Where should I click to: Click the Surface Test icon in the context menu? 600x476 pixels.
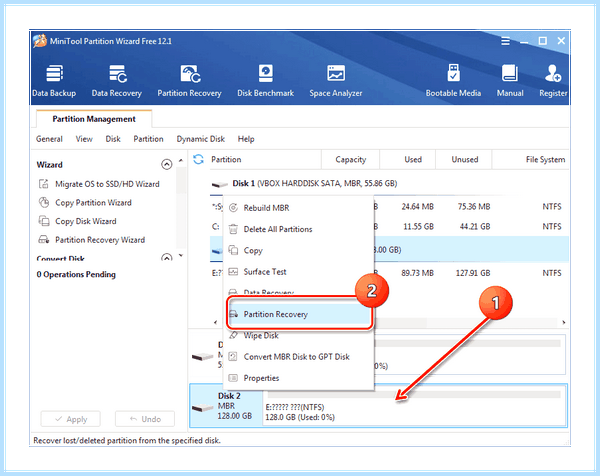pyautogui.click(x=233, y=272)
